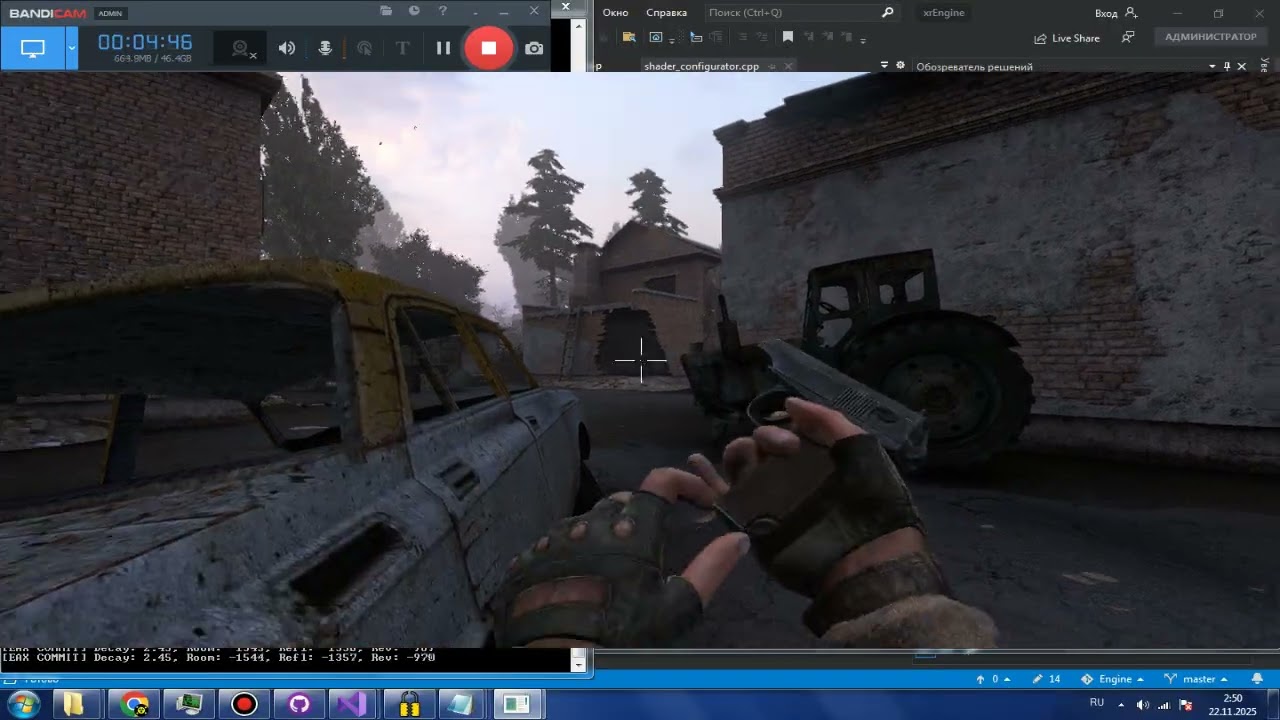Open the Справка menu in Visual Studio

[x=667, y=13]
